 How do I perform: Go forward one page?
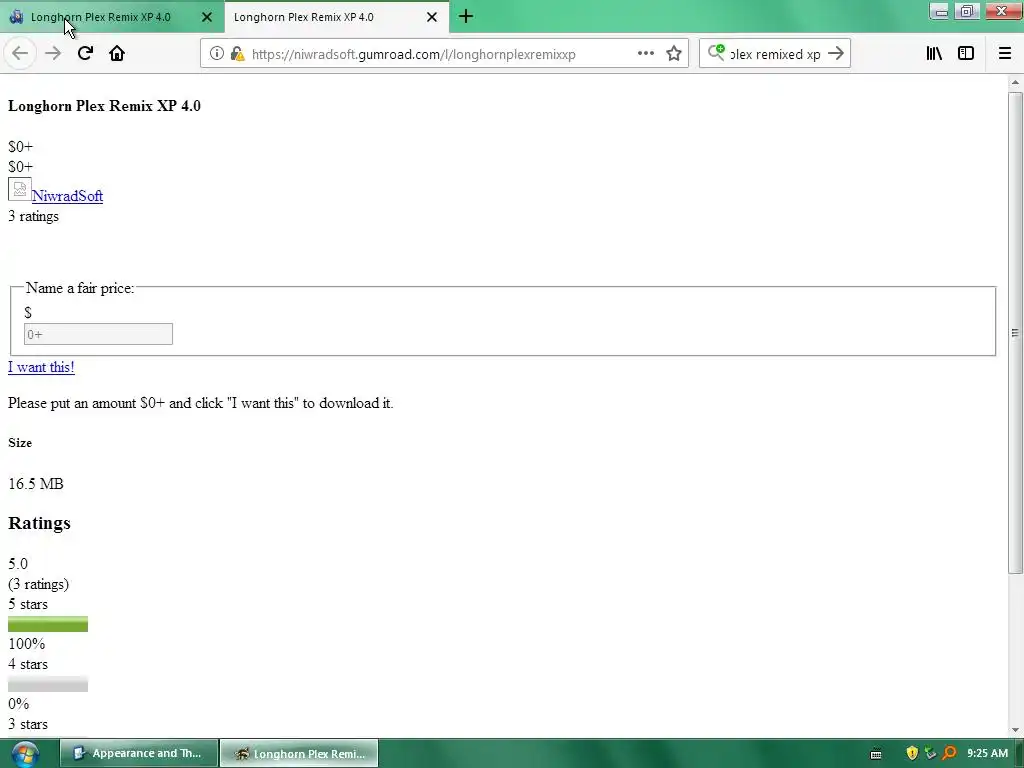tap(53, 54)
